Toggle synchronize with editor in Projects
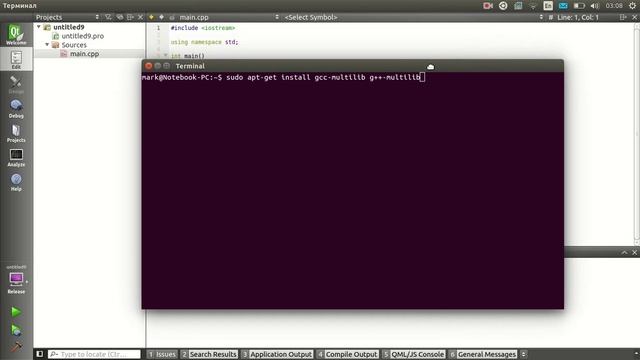Screen dimensions: 640x360 click(x=120, y=17)
